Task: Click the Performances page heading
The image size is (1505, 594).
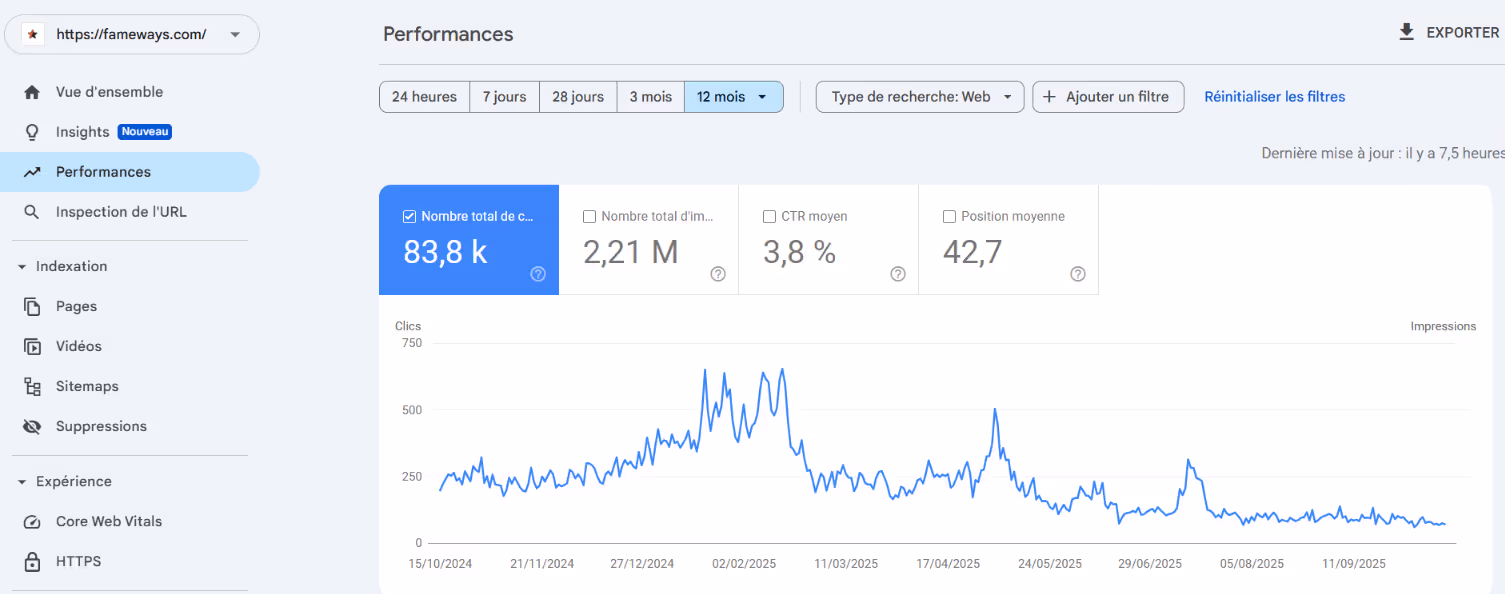Action: (448, 34)
